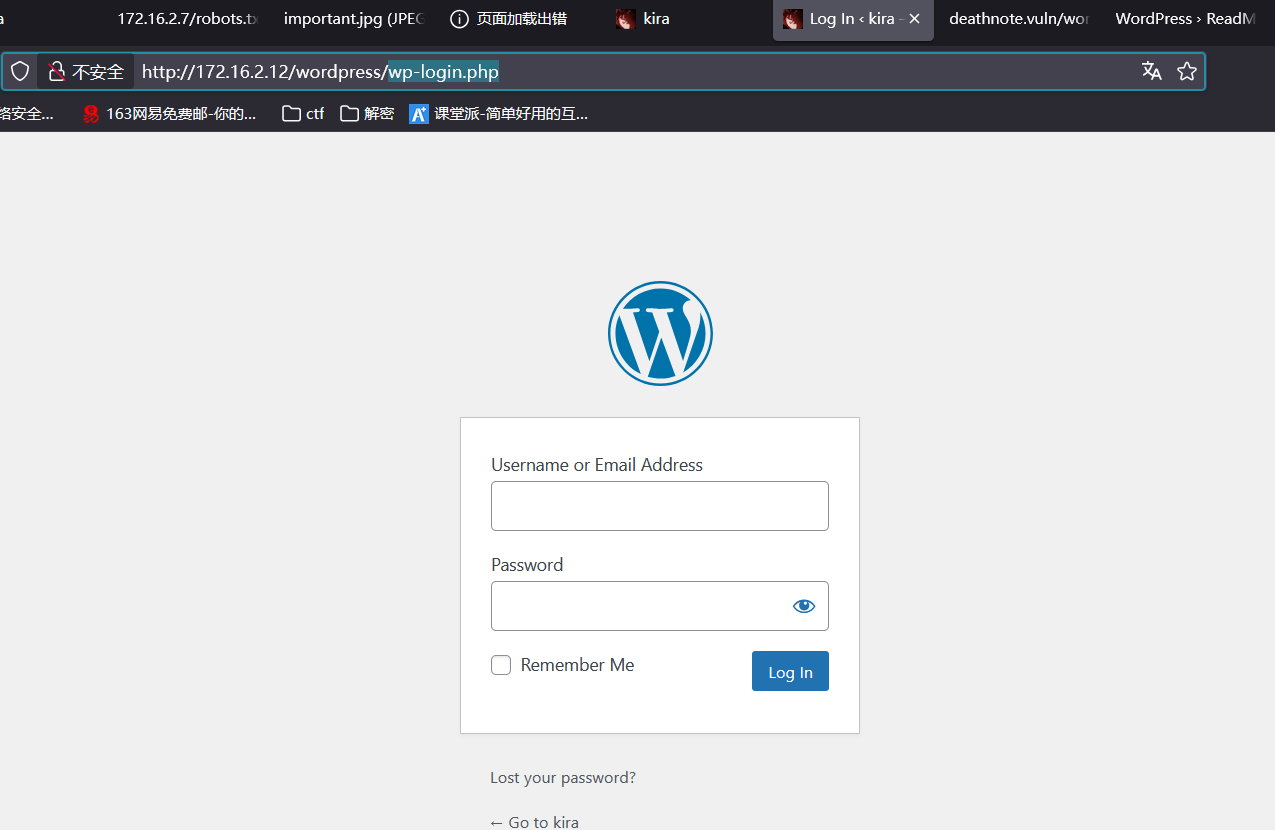Click the Password input field
Screen dimensions: 1275x830
[x=660, y=606]
